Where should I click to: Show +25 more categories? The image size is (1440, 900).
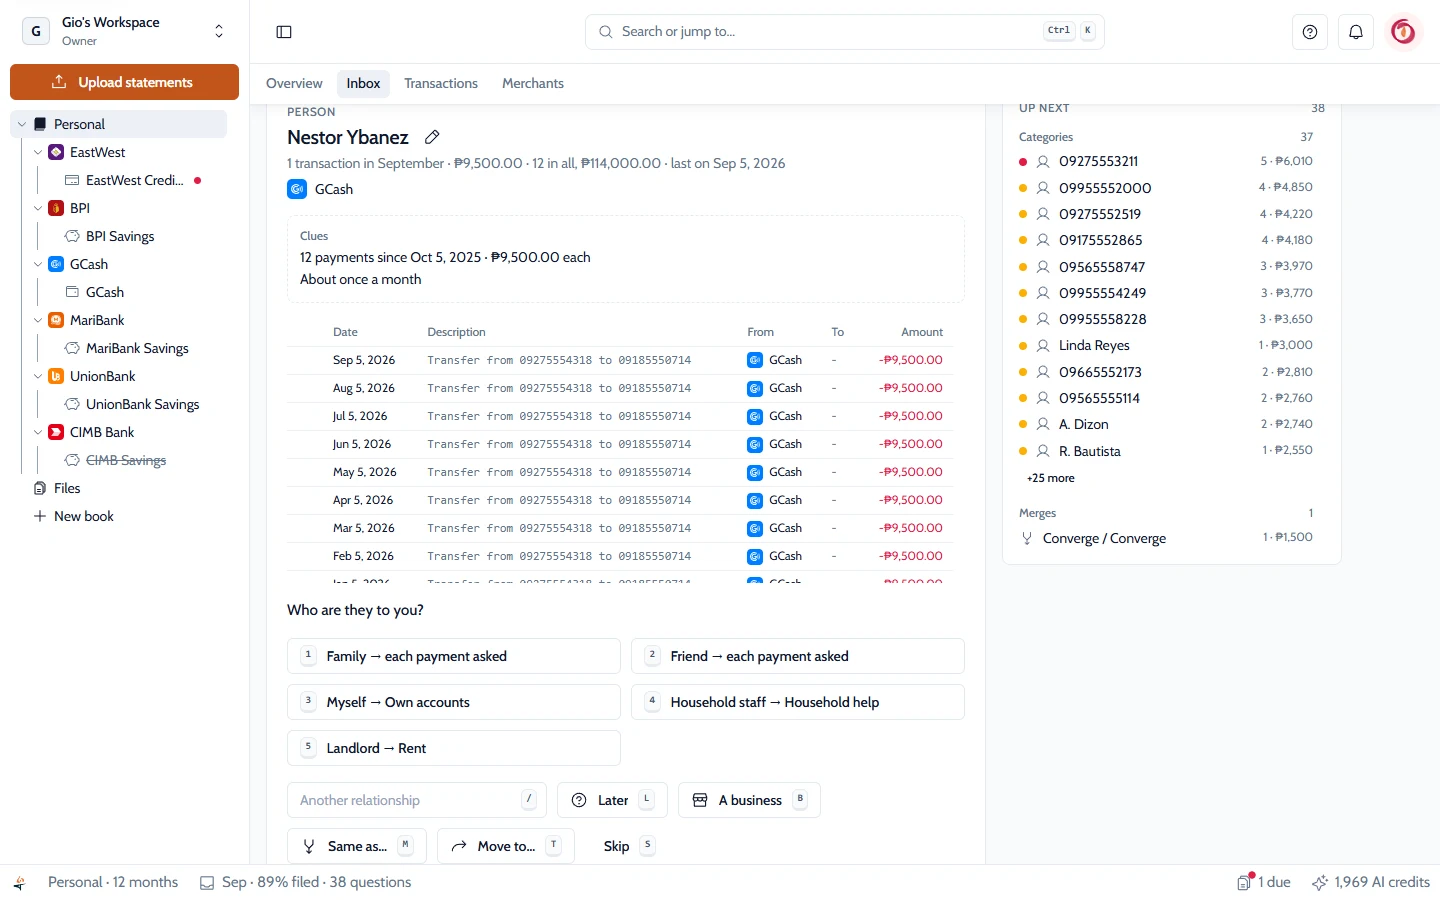(1051, 478)
